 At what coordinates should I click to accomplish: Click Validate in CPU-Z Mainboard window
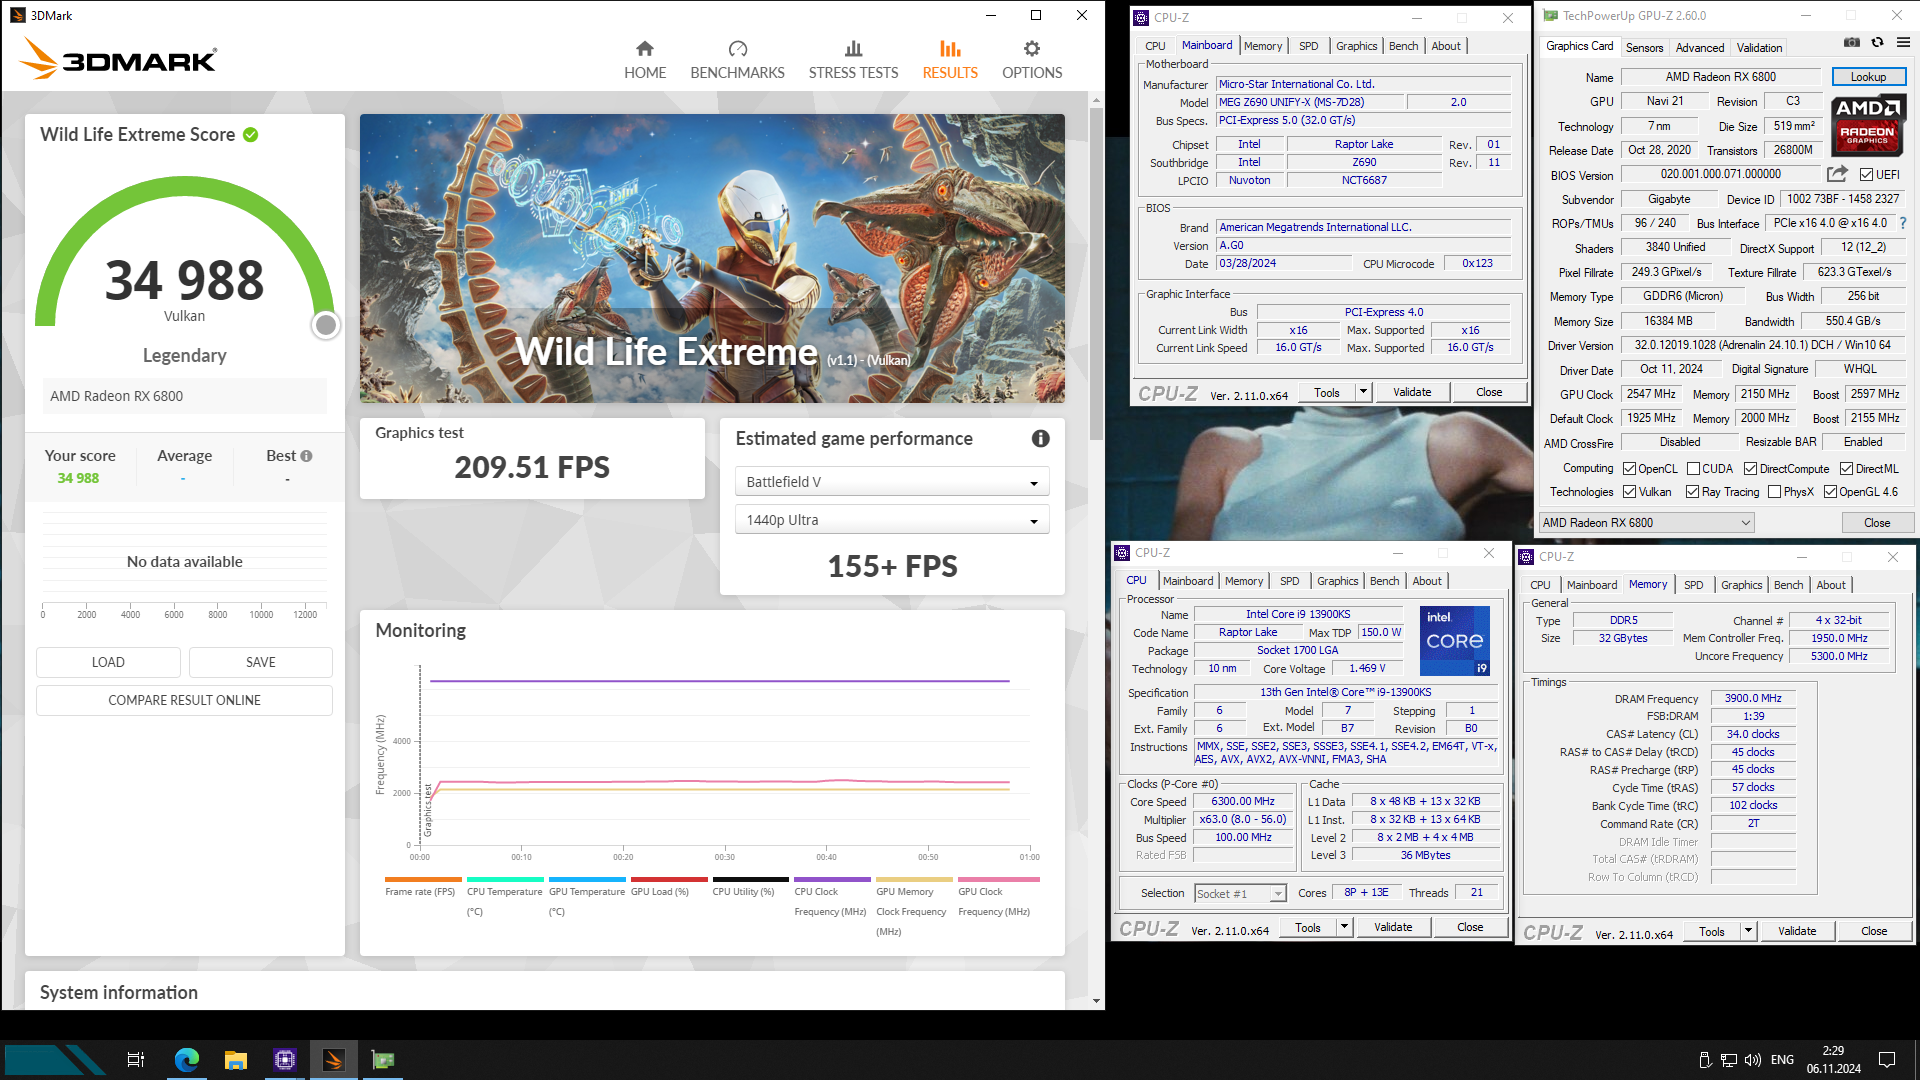tap(1412, 393)
